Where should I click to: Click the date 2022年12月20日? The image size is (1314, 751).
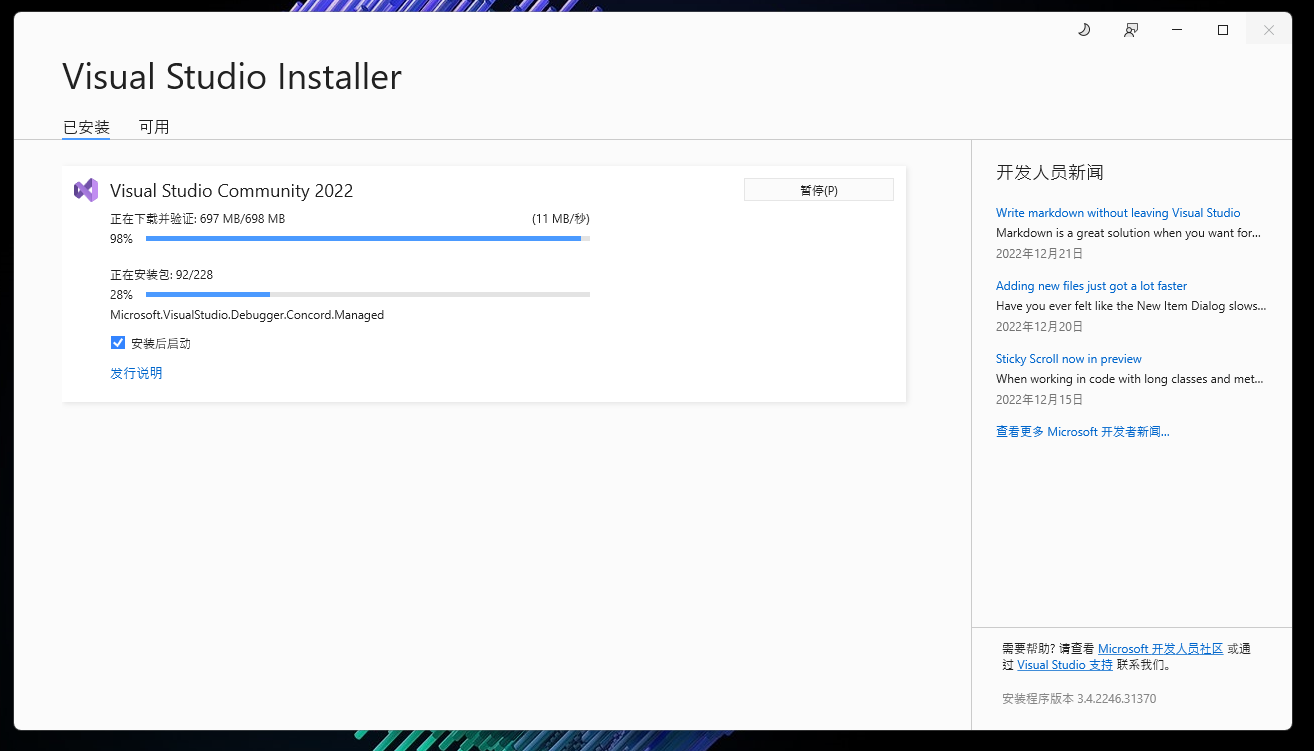1039,327
